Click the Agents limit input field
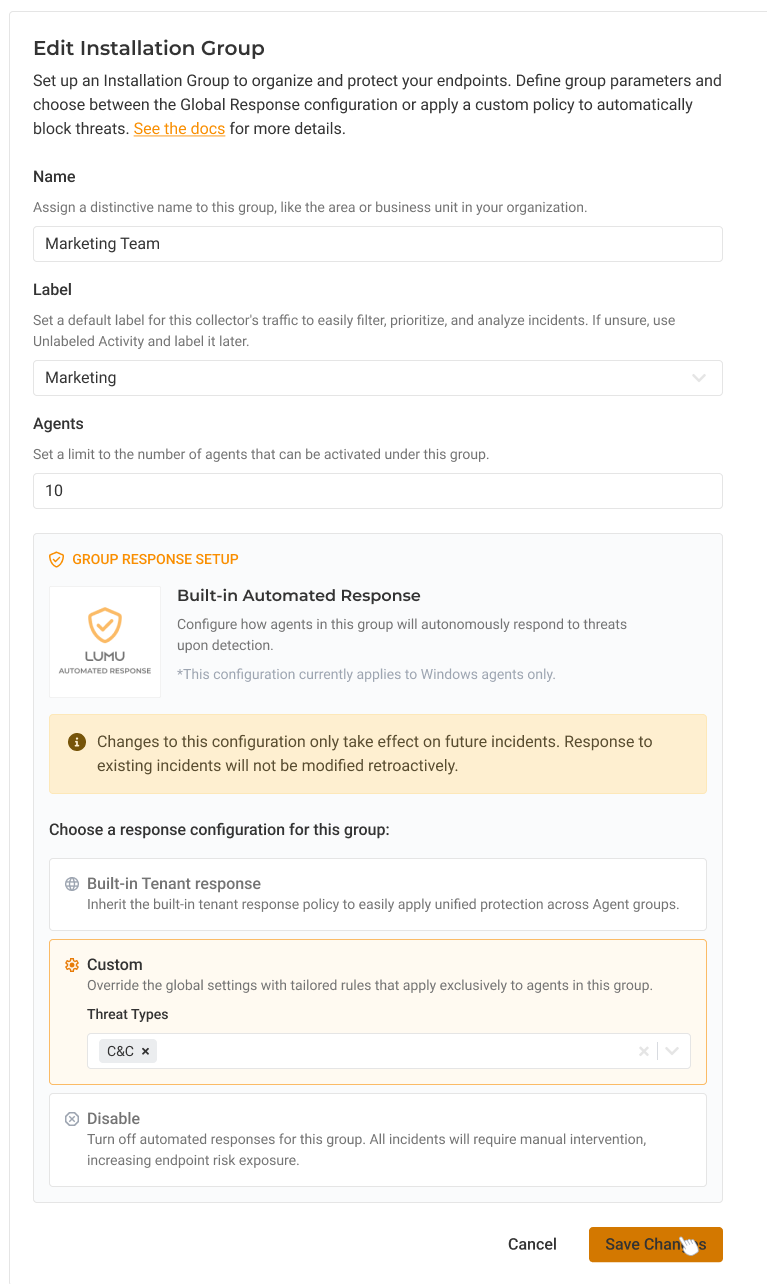 tap(377, 491)
